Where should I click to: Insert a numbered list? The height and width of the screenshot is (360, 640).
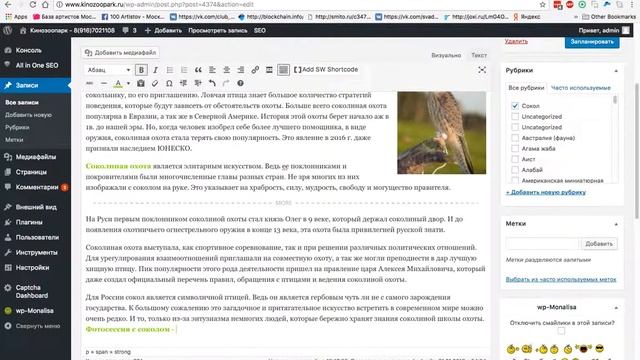tap(184, 70)
